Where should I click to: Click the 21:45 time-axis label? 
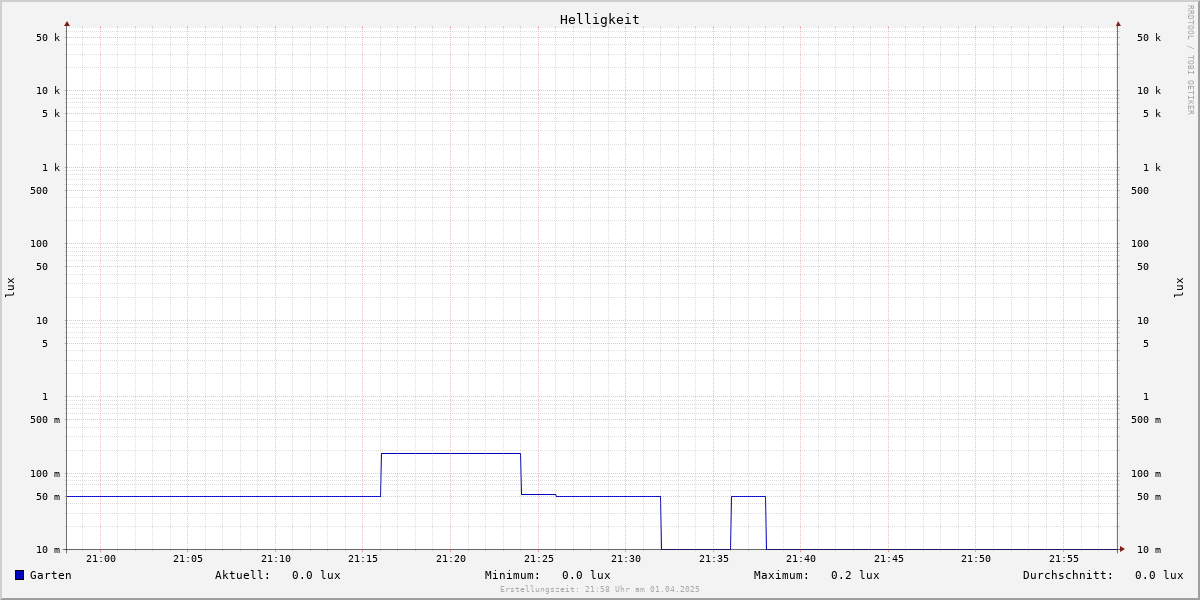(x=889, y=559)
